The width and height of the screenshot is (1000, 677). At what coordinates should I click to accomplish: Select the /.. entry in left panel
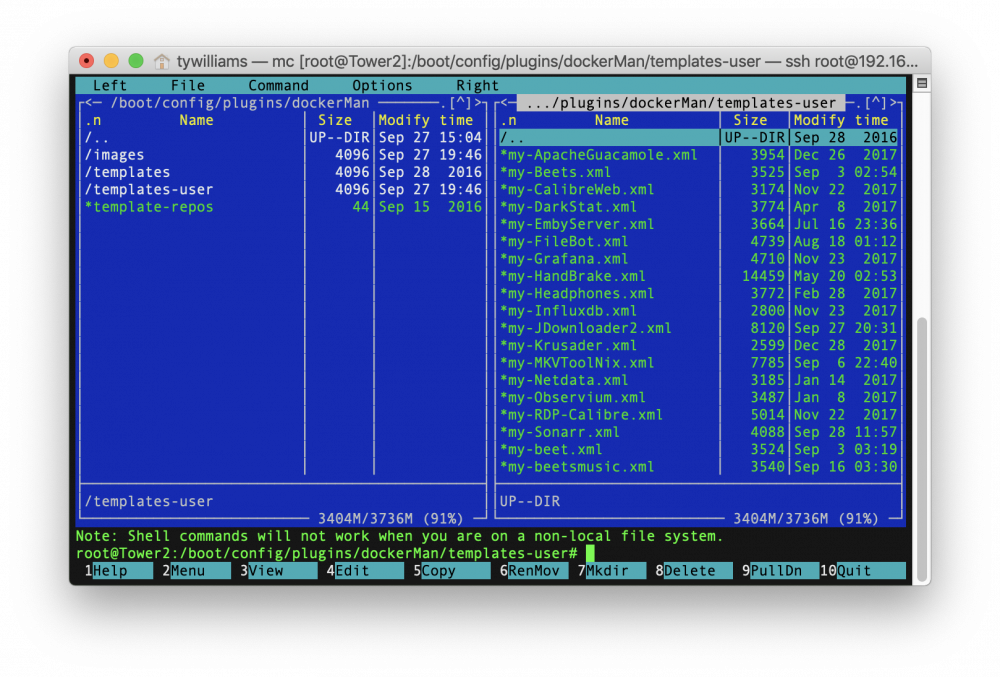[283, 138]
